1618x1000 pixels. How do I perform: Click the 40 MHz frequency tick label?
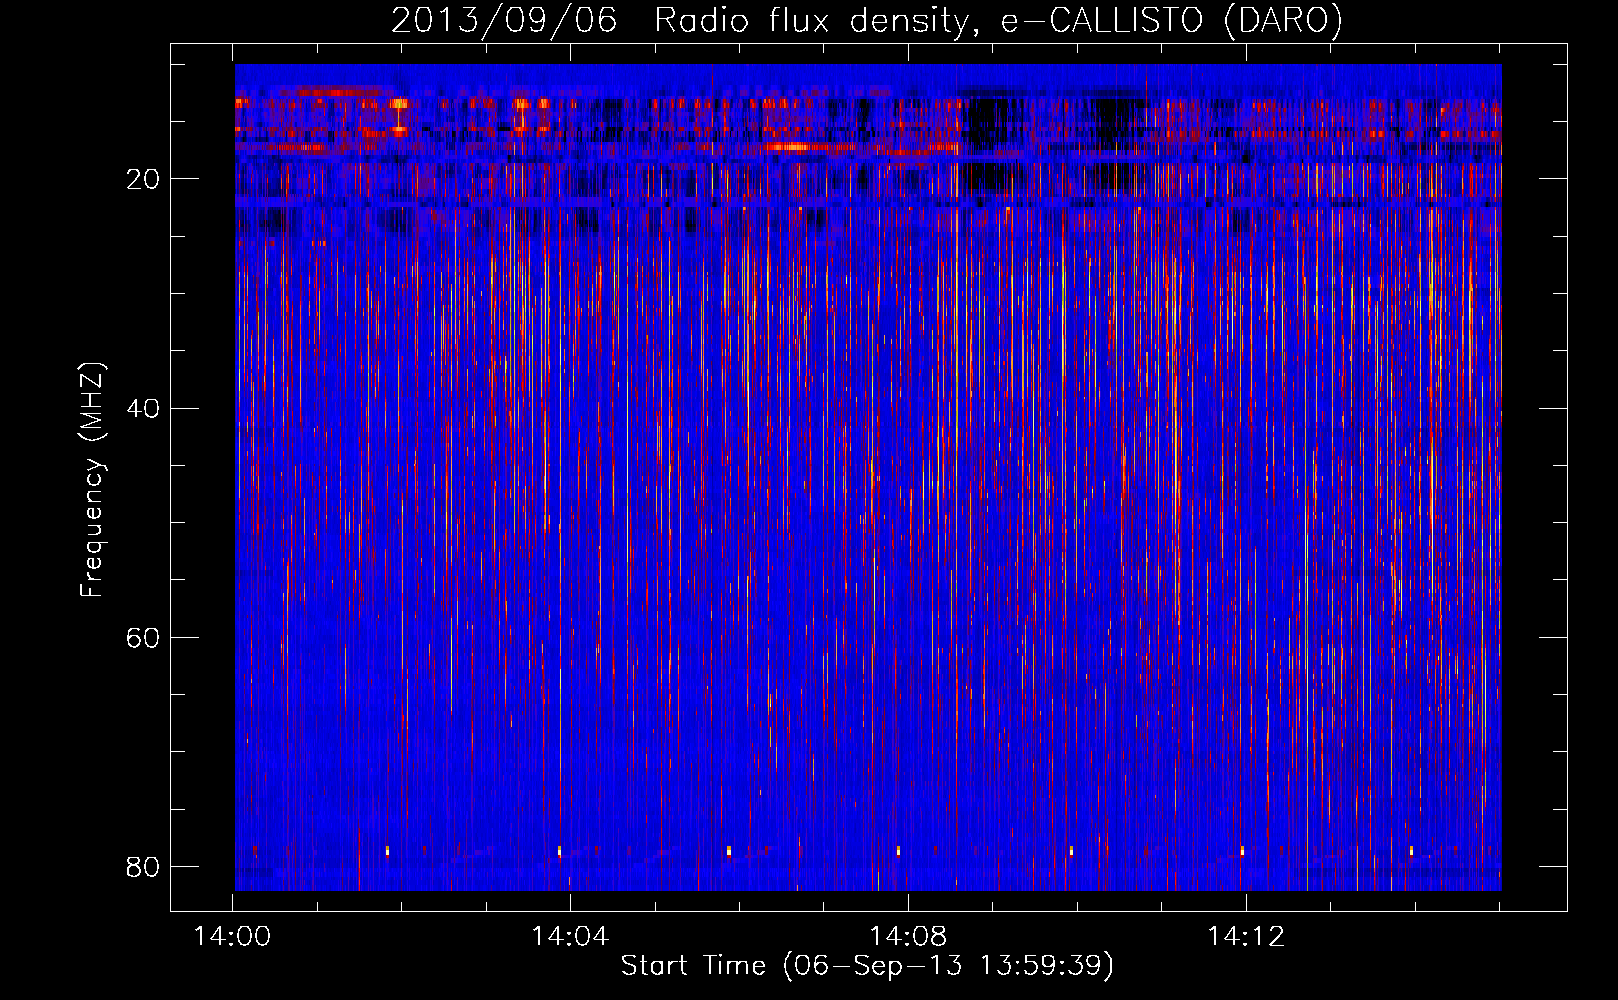tap(143, 409)
